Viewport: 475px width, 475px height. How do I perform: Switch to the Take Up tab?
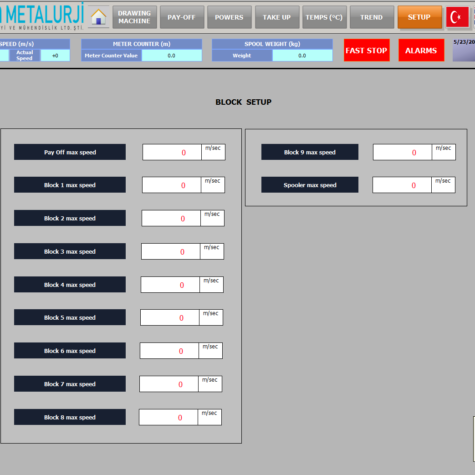pyautogui.click(x=277, y=17)
